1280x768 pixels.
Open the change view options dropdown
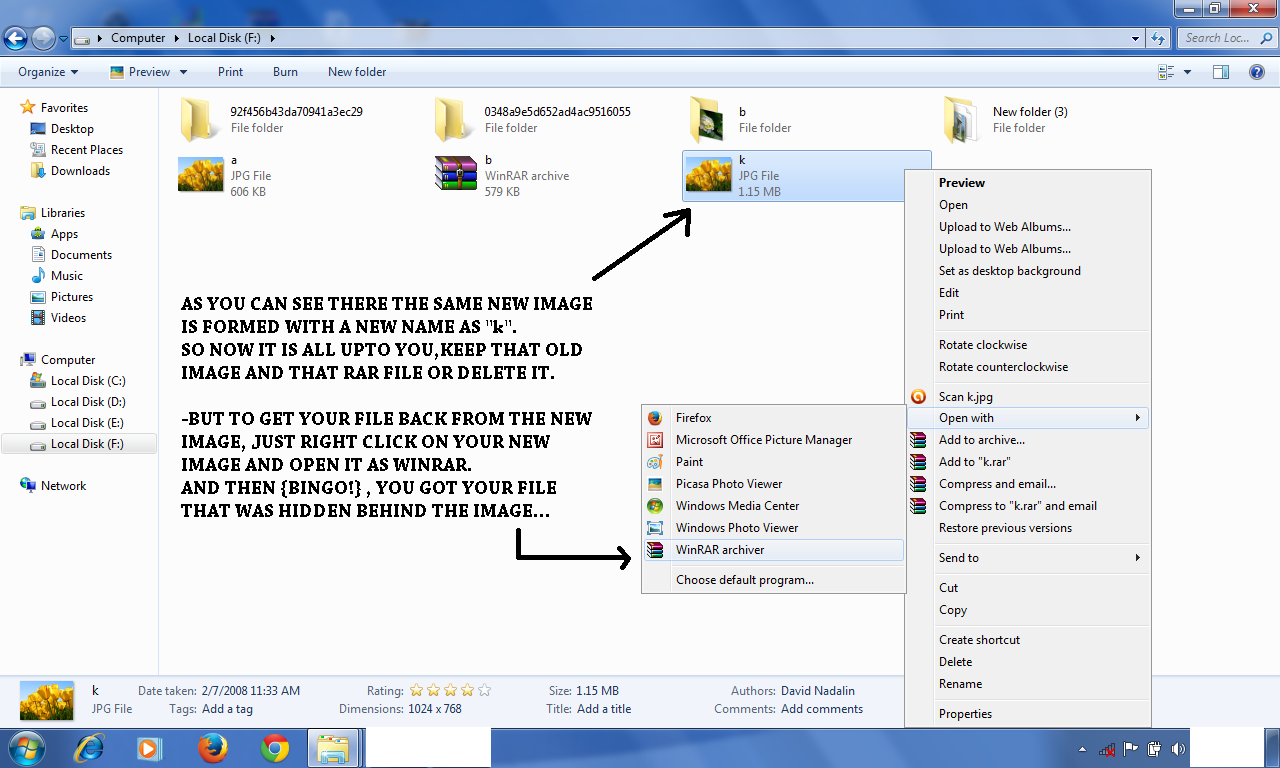[1188, 72]
